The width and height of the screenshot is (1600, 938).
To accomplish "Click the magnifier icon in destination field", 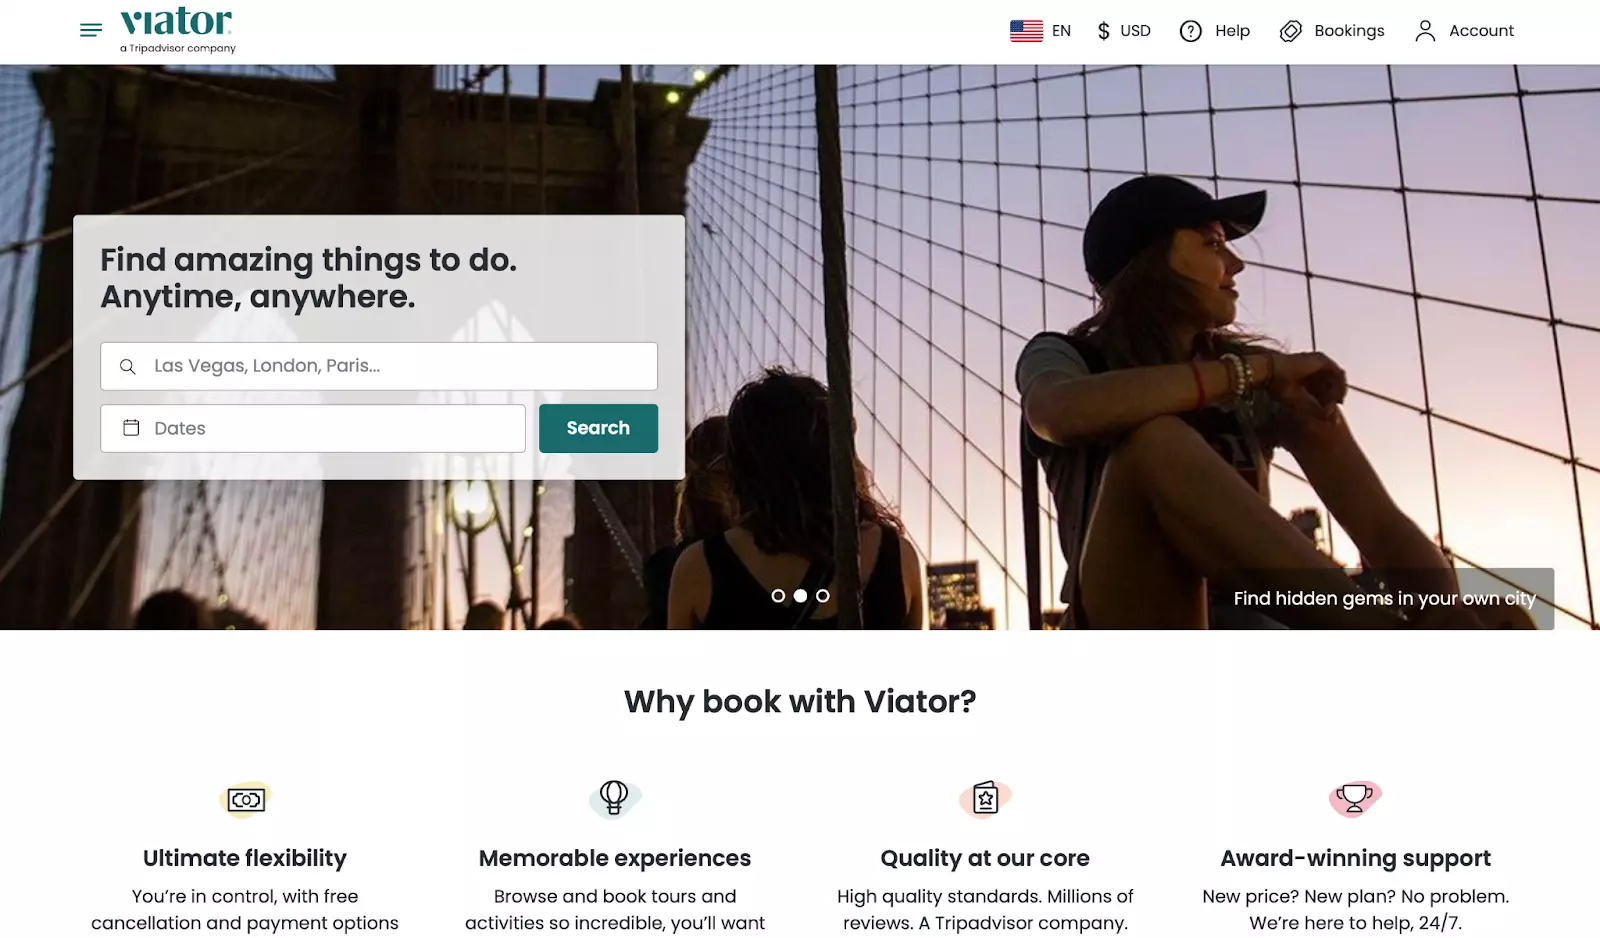I will click(128, 367).
